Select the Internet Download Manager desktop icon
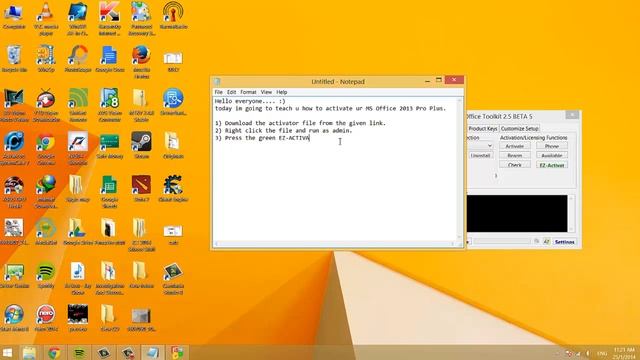Image resolution: width=640 pixels, height=360 pixels. click(46, 192)
